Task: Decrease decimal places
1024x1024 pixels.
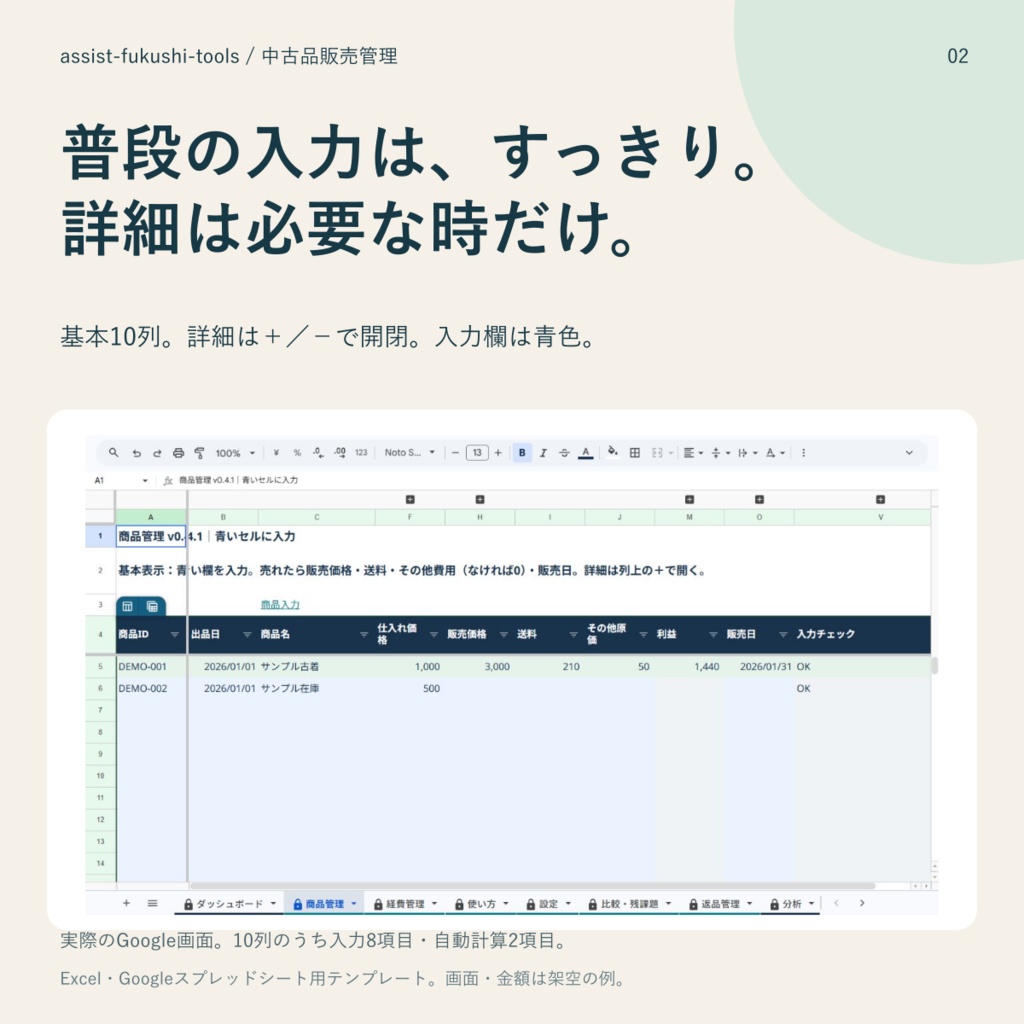Action: tap(318, 453)
